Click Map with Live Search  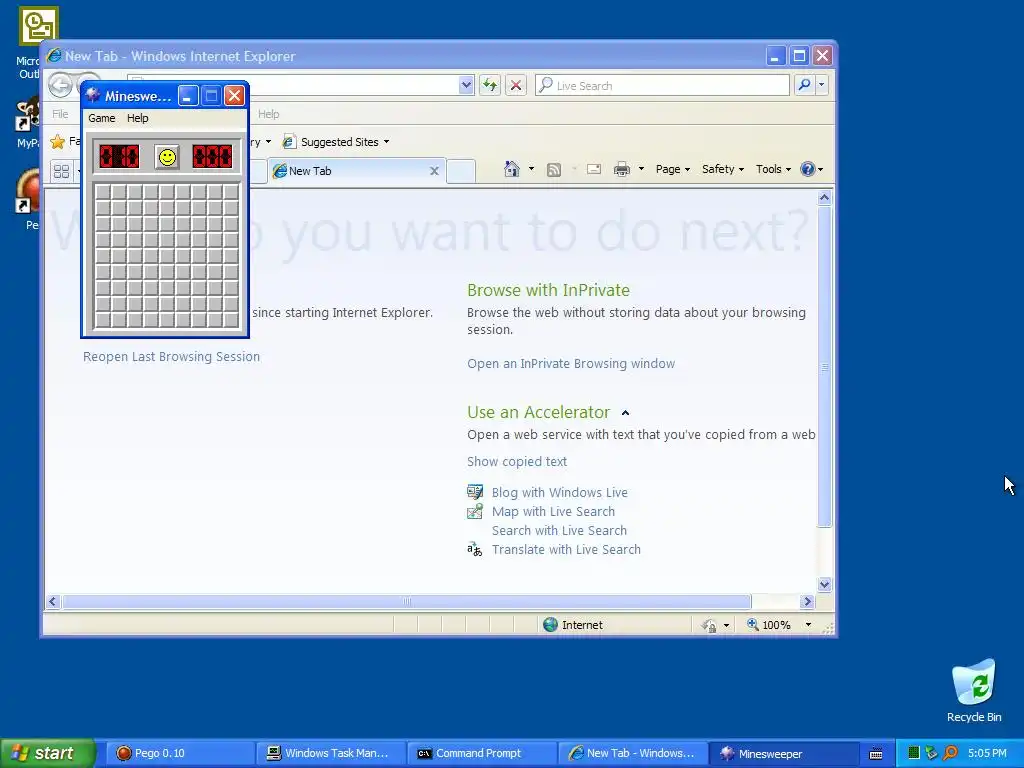[553, 511]
